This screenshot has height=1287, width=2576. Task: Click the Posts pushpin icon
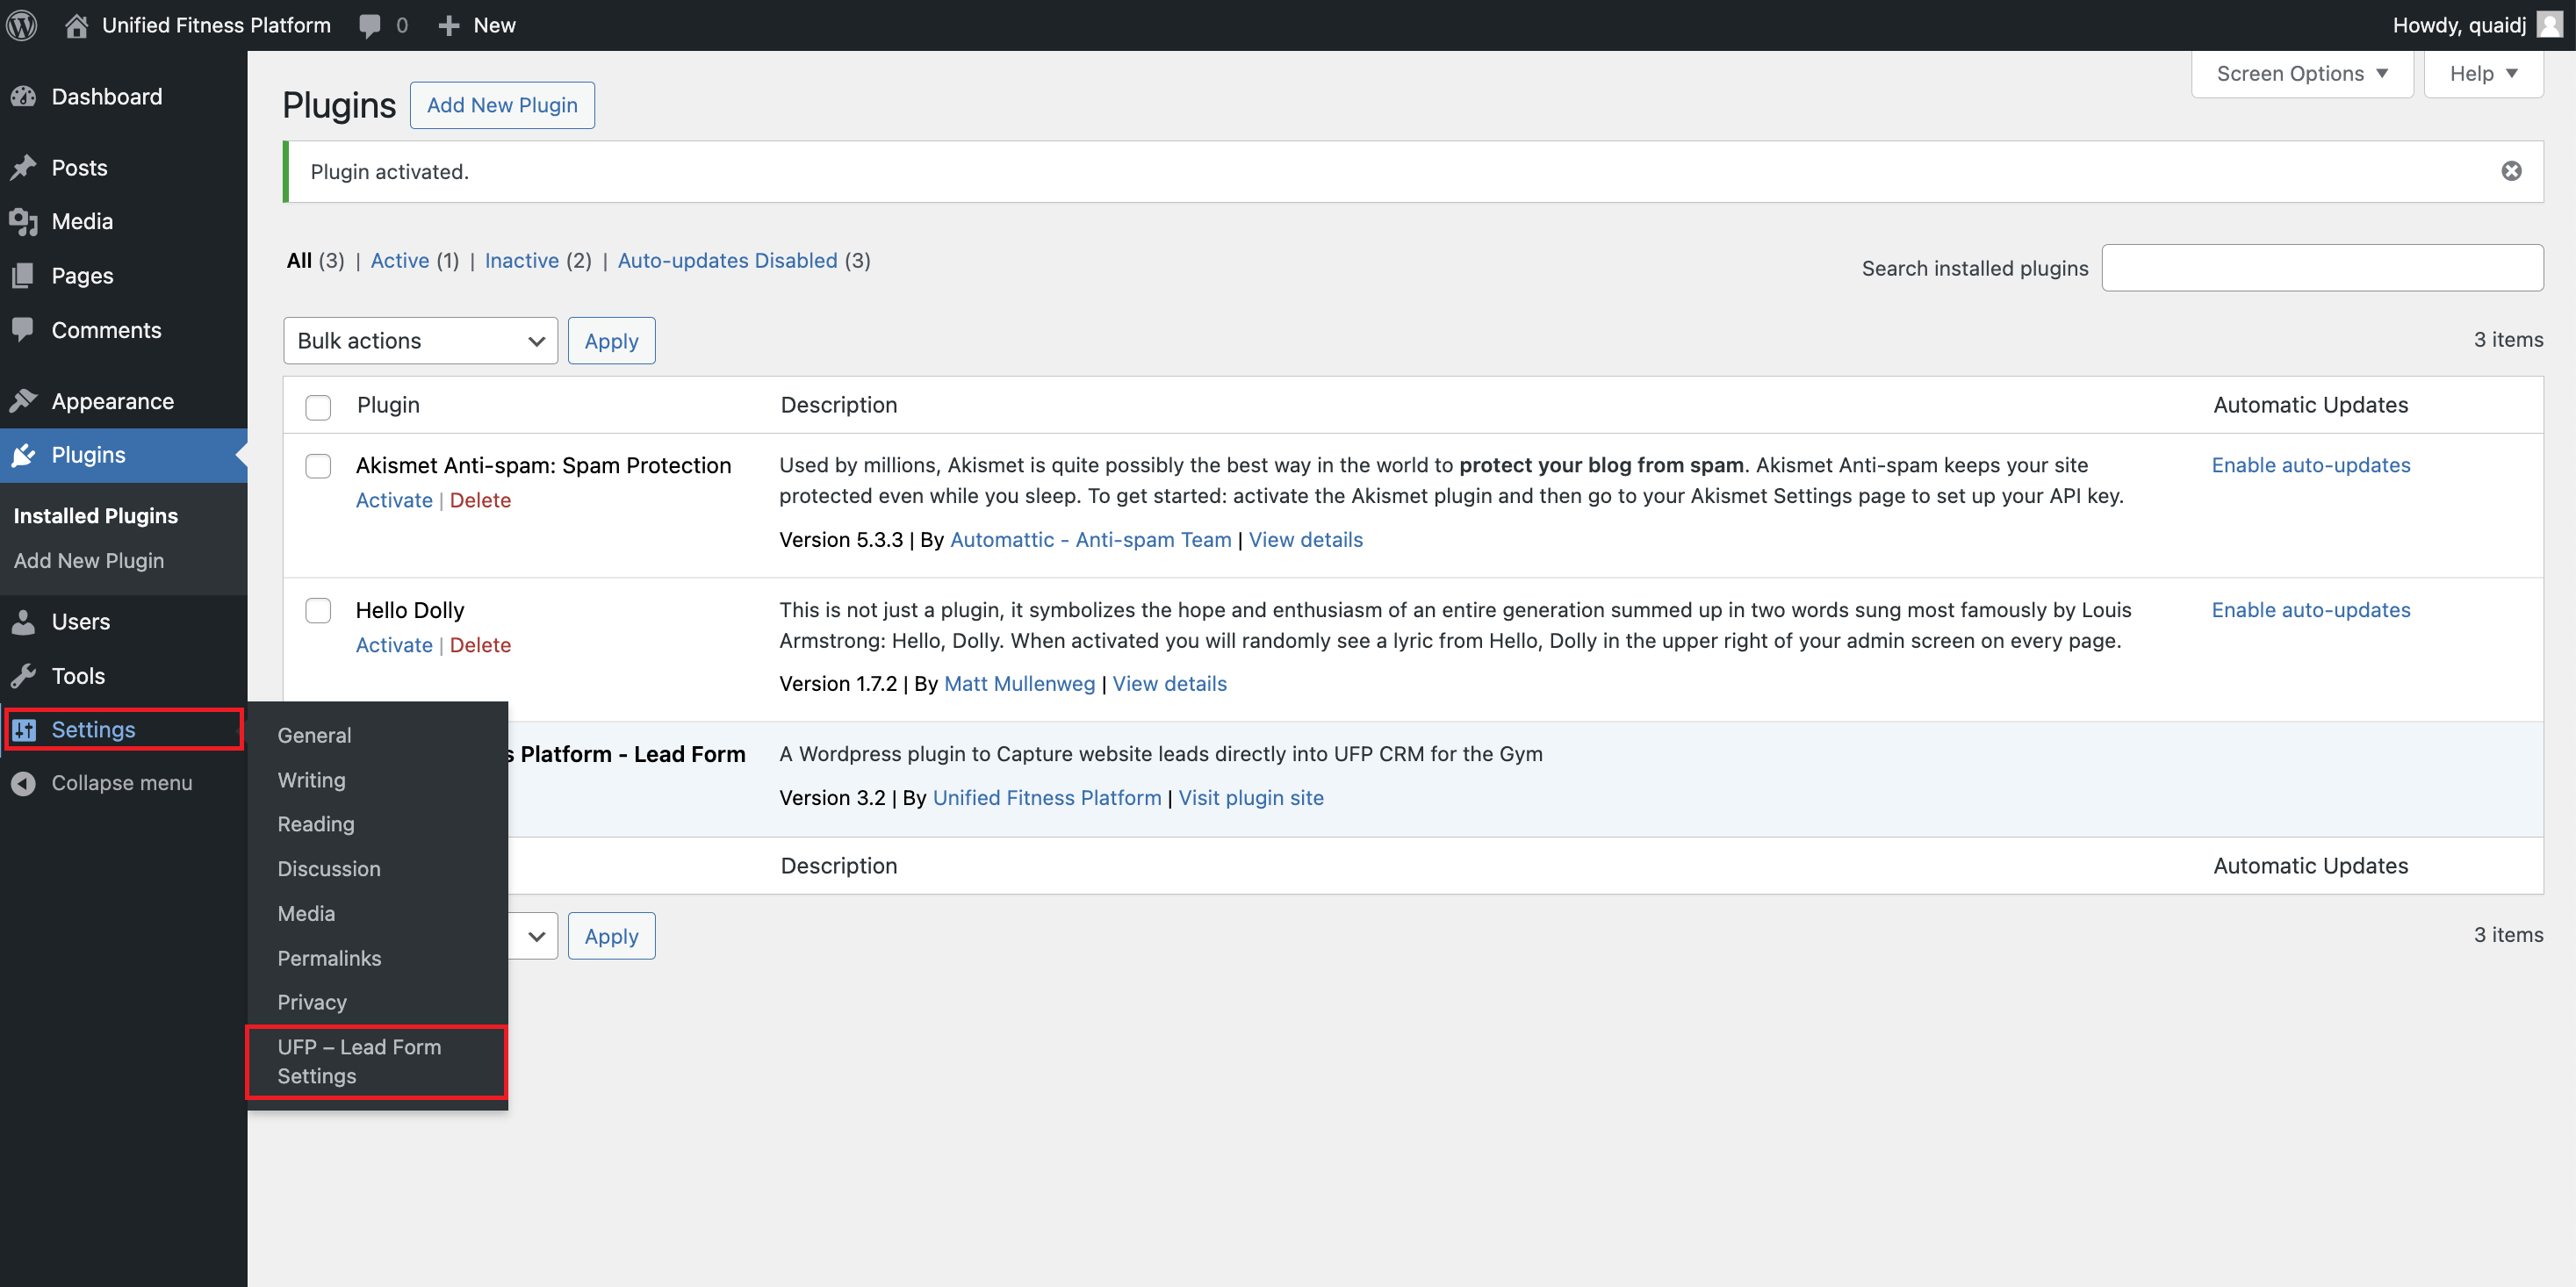click(24, 168)
